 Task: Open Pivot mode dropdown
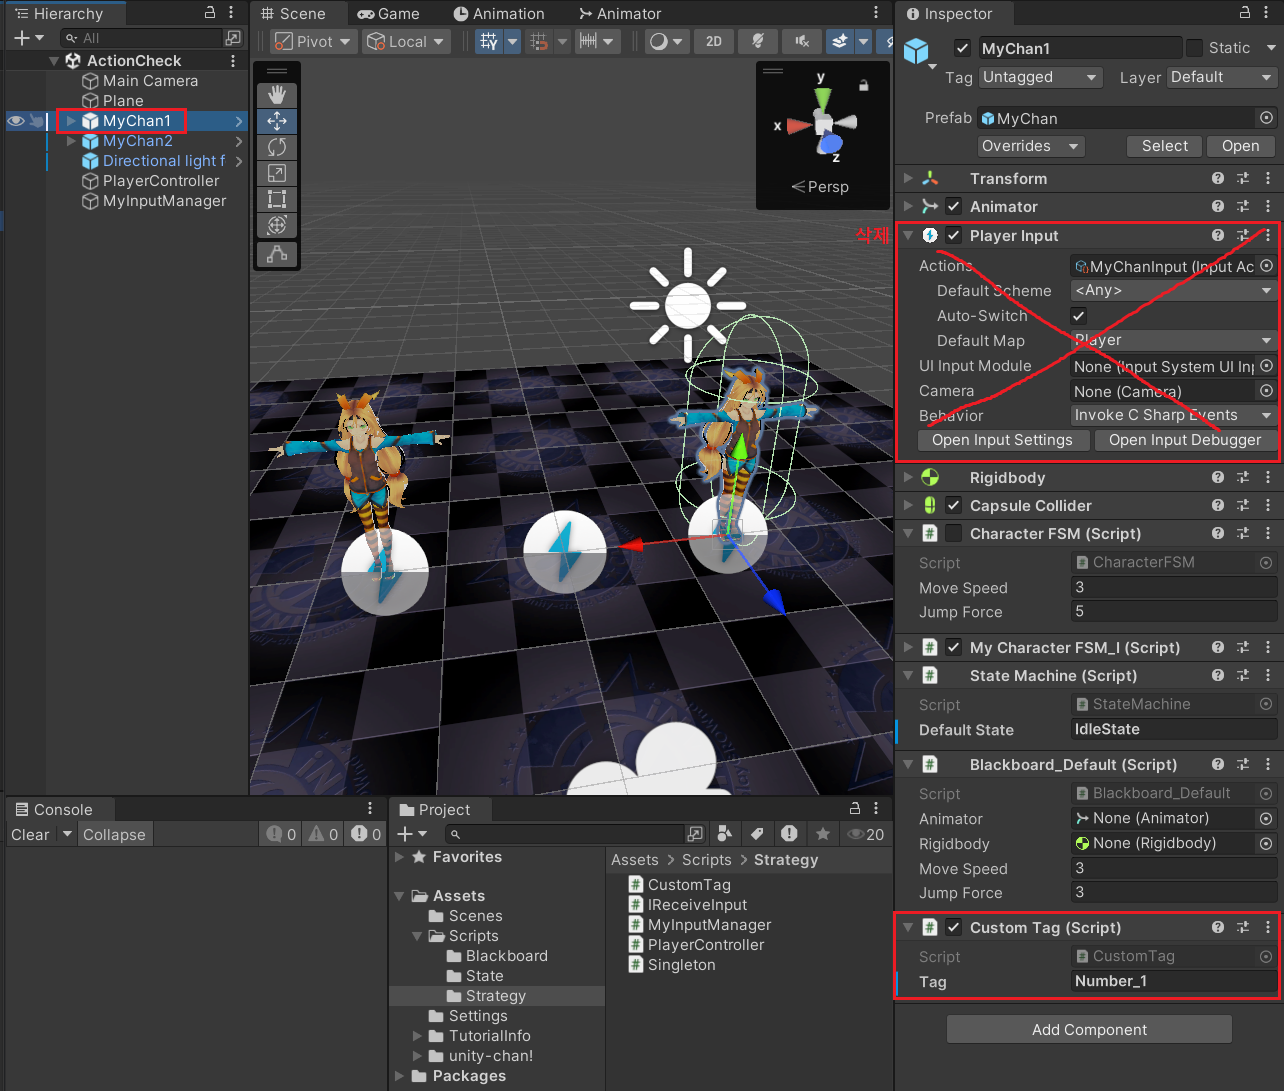tap(313, 41)
